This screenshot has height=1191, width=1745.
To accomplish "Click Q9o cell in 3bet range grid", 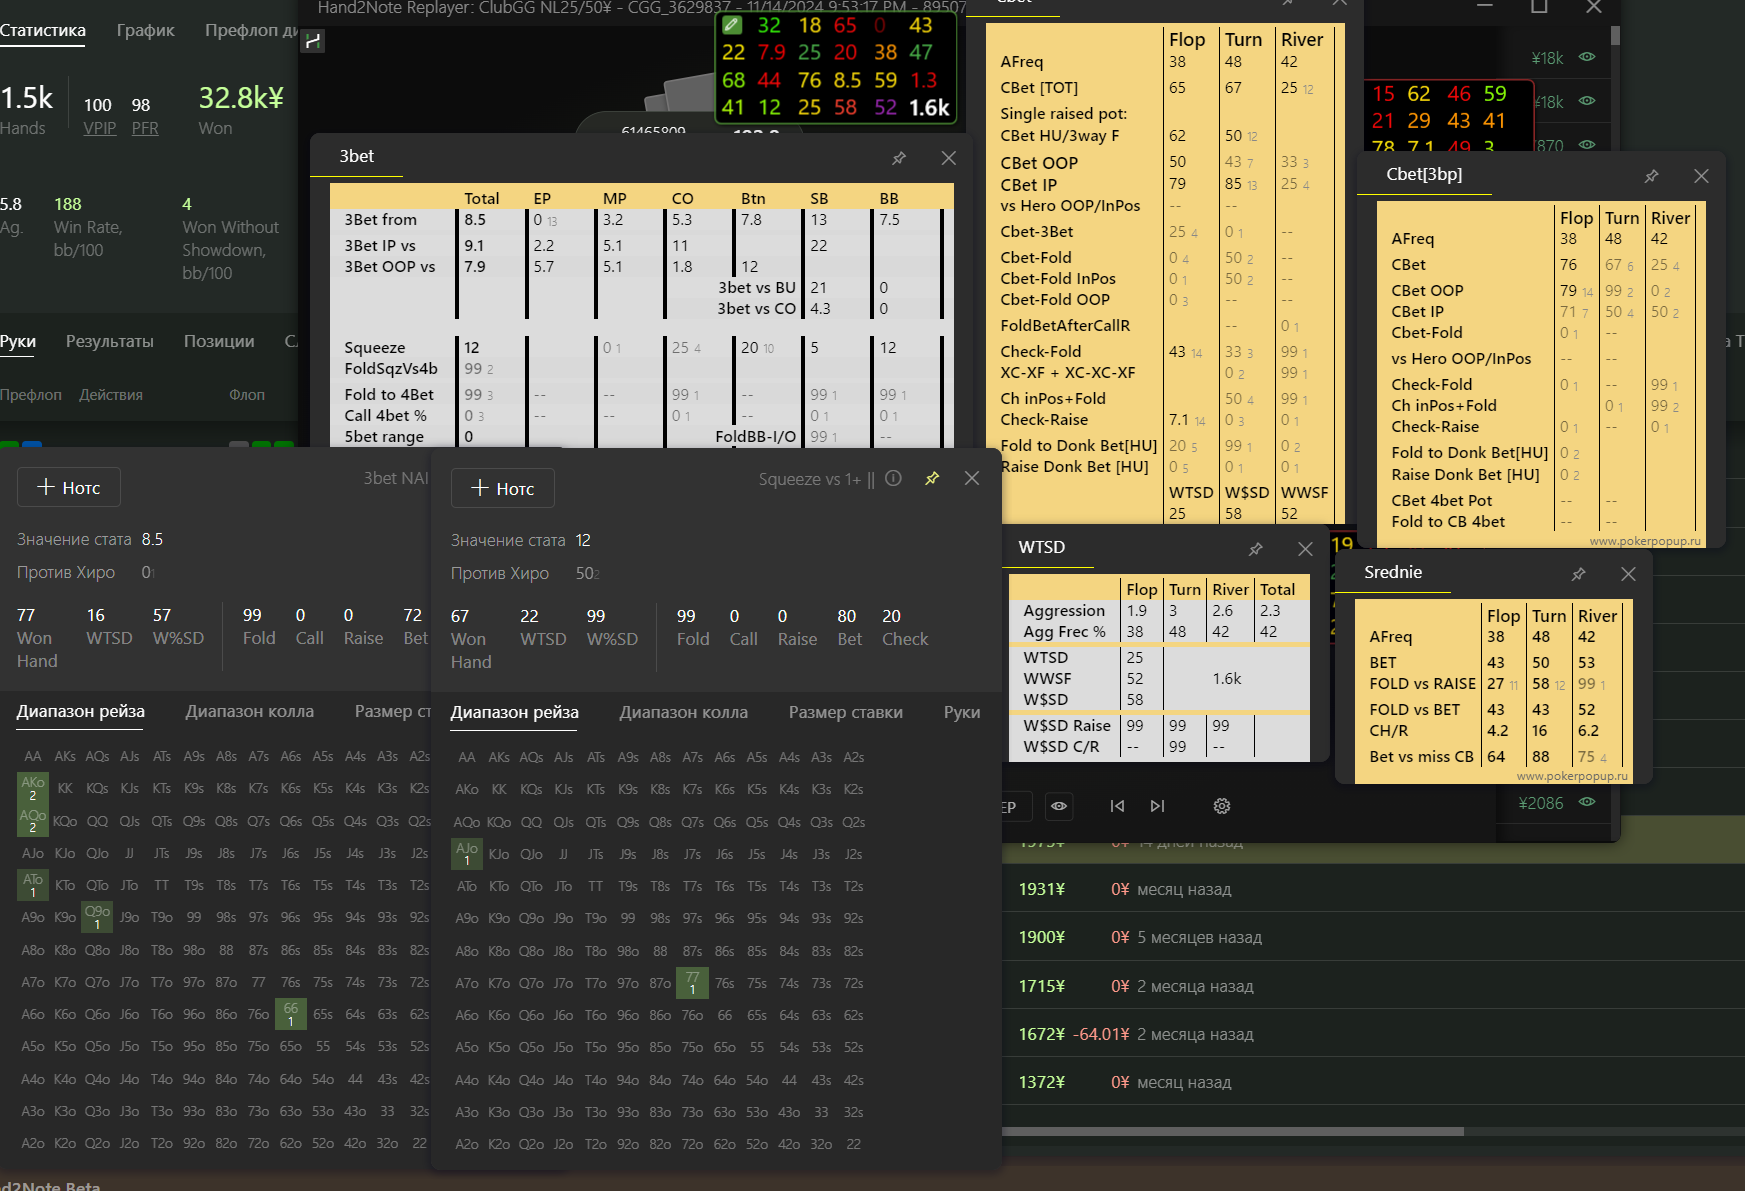I will [97, 917].
